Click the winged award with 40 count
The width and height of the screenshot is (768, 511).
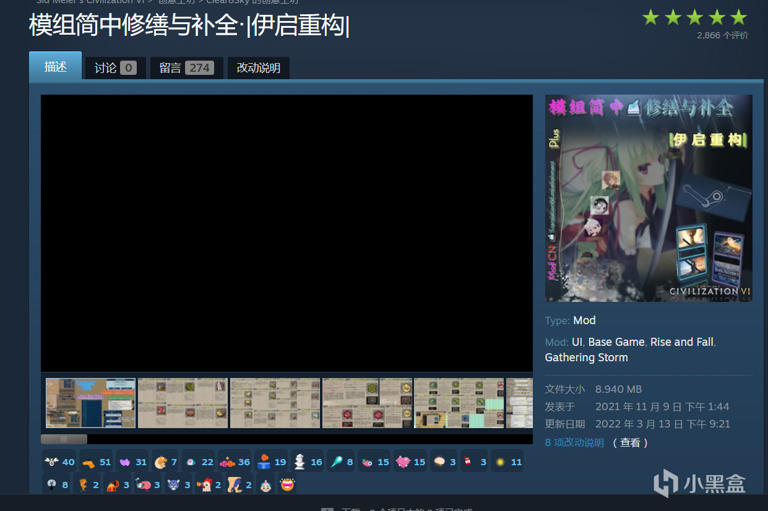[x=59, y=462]
